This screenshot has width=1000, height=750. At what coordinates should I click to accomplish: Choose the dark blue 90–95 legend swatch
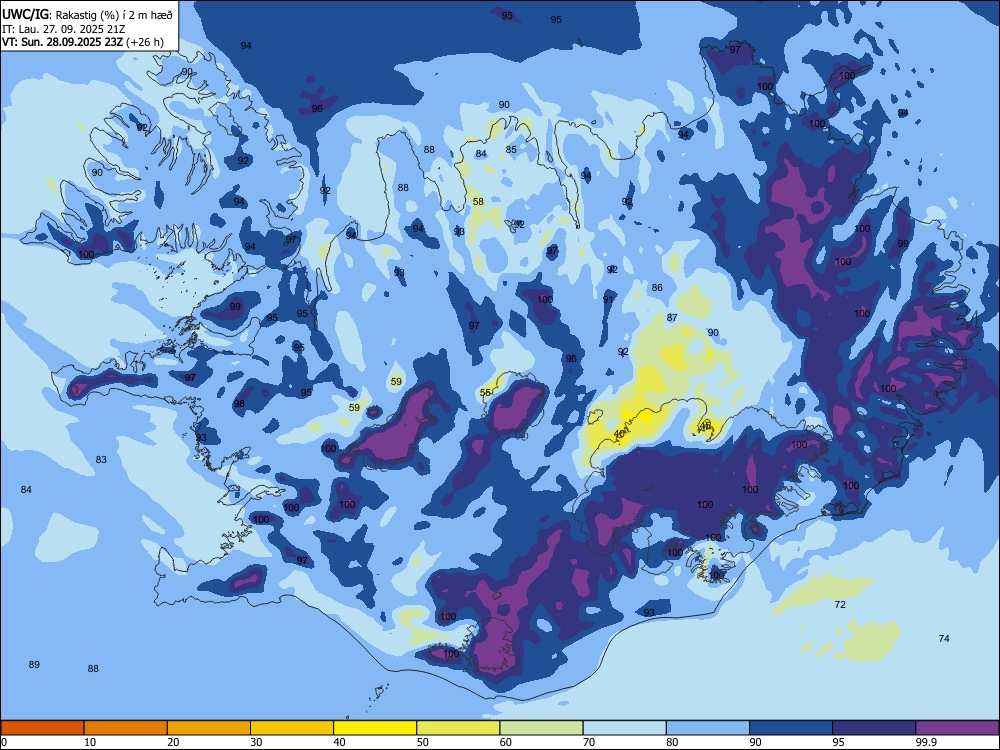[x=791, y=728]
